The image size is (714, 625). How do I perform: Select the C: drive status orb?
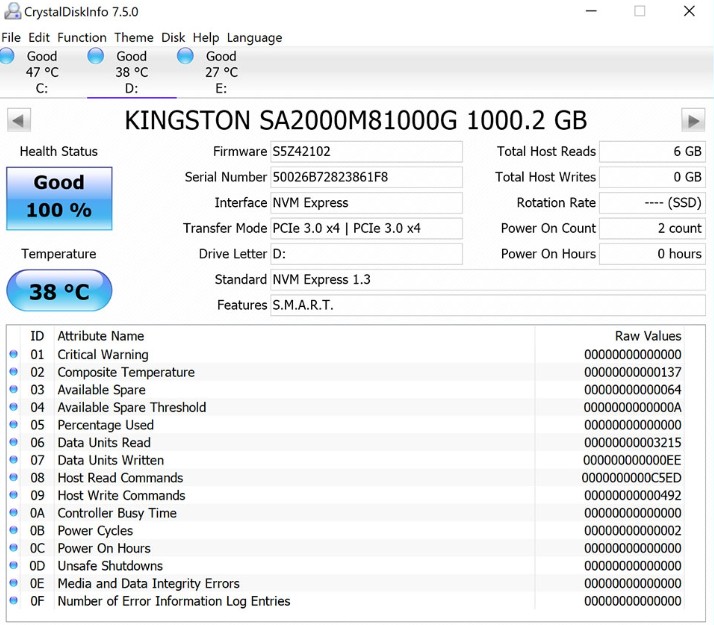[6, 57]
